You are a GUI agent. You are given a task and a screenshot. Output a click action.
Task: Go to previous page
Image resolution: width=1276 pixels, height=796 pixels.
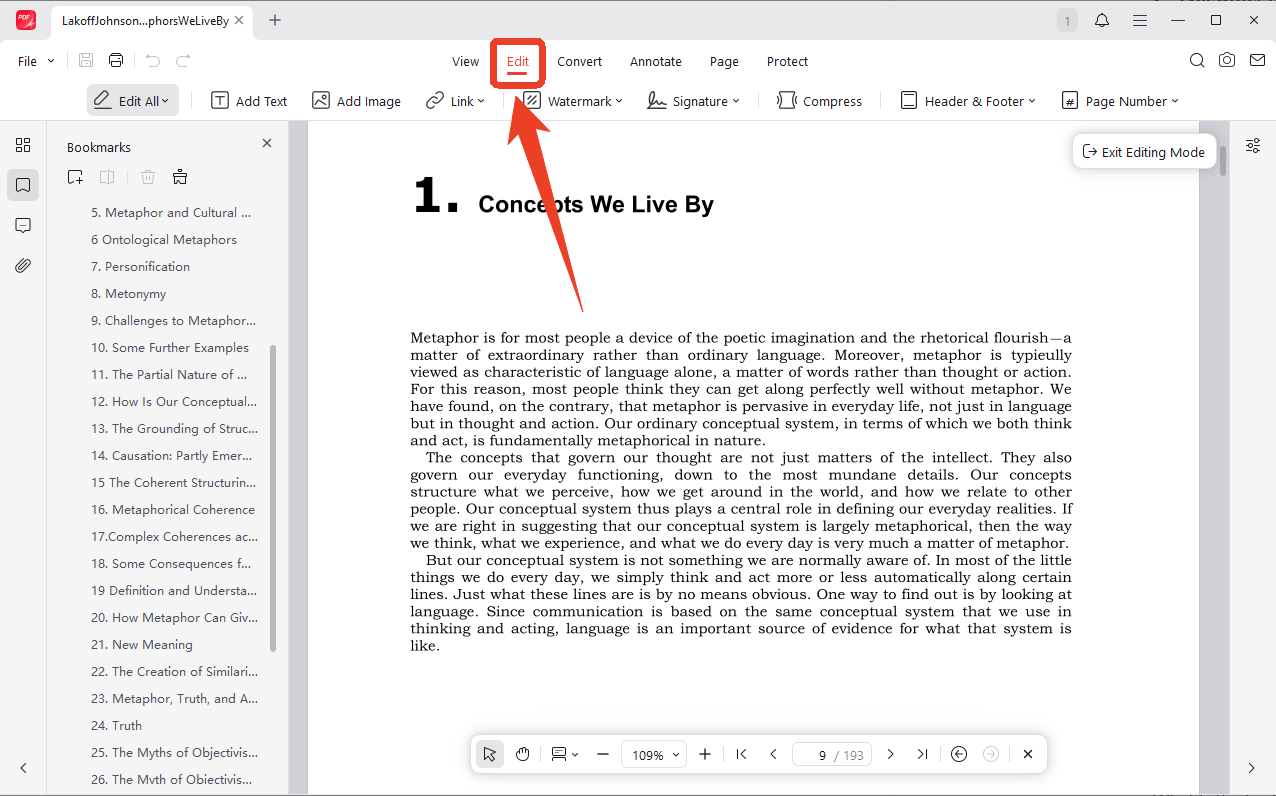(x=773, y=754)
